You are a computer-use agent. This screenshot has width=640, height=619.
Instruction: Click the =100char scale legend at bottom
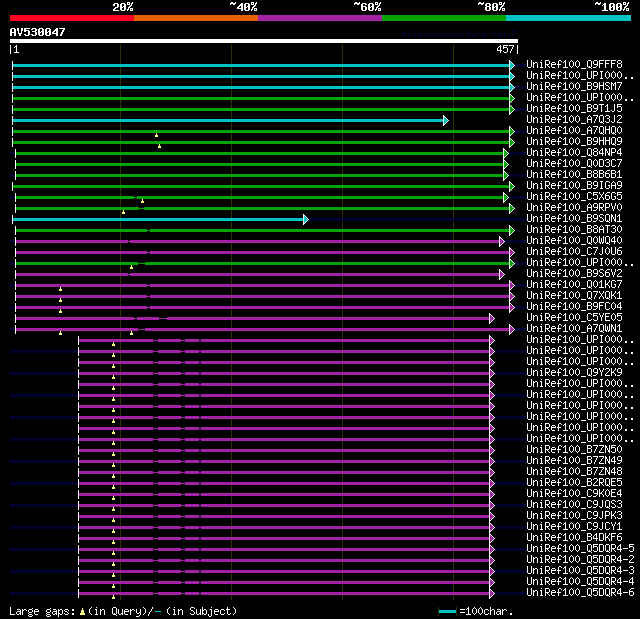476,611
